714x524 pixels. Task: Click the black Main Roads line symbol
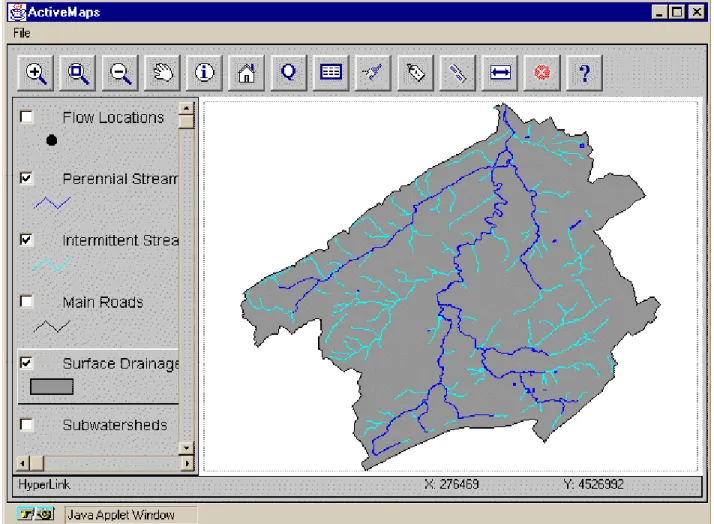[52, 326]
